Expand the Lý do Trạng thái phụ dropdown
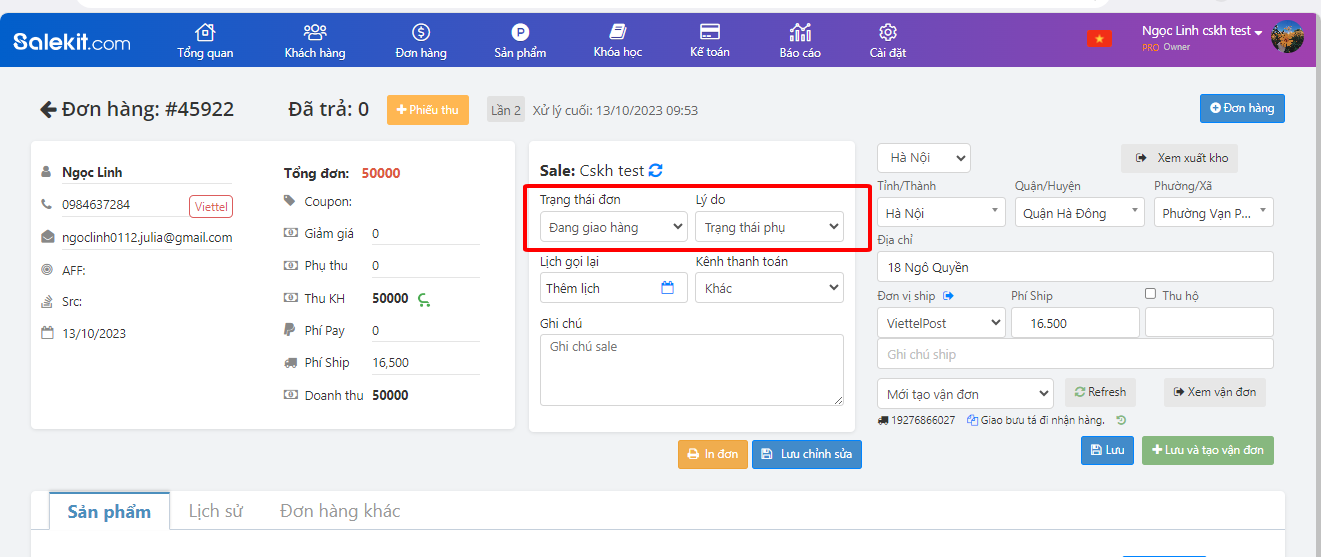Image resolution: width=1321 pixels, height=557 pixels. (769, 227)
